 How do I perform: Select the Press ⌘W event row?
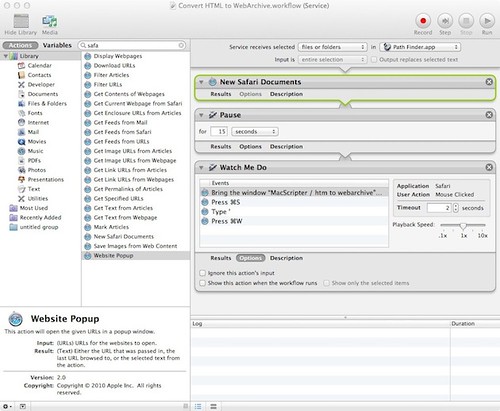[294, 221]
